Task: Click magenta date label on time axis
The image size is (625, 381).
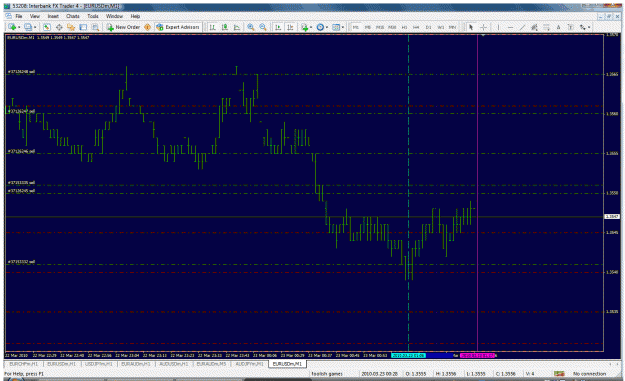Action: click(x=478, y=355)
